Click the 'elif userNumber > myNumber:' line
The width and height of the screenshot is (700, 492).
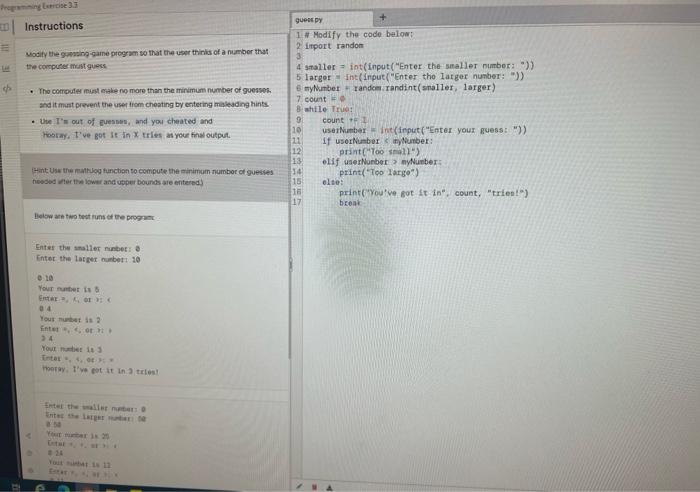pos(382,162)
